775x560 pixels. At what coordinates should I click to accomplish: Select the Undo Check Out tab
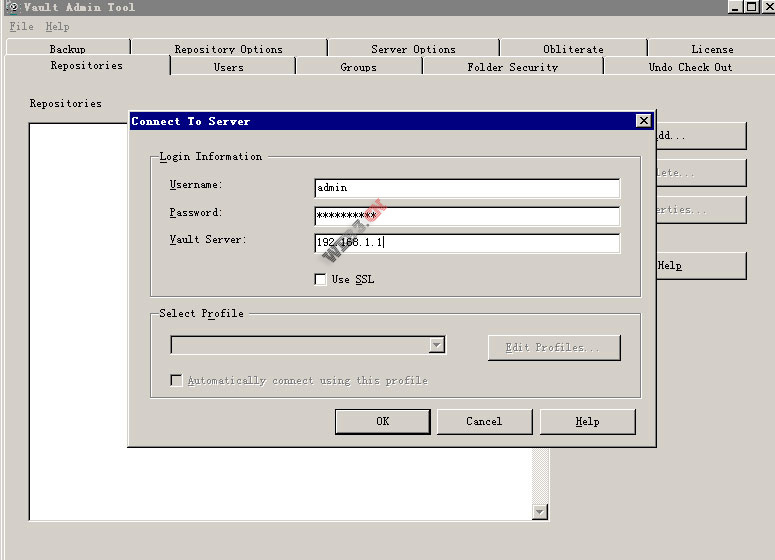point(690,67)
